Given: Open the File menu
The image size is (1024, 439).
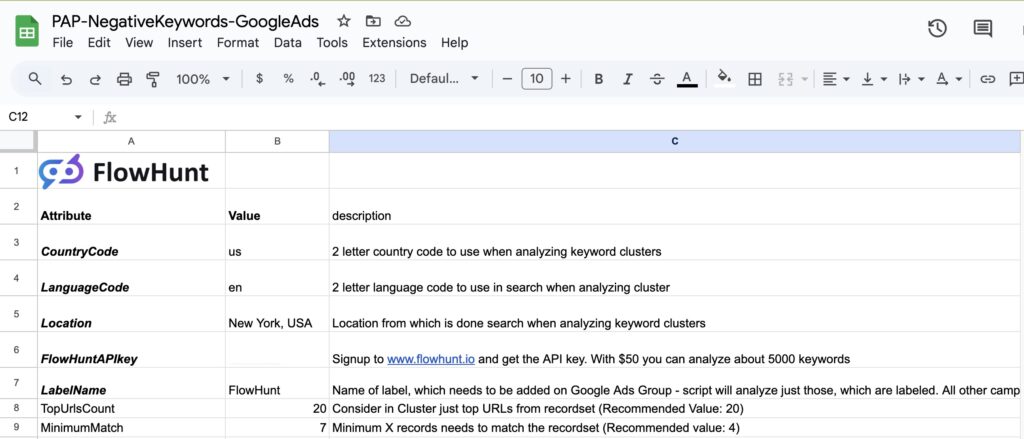Looking at the screenshot, I should point(62,42).
